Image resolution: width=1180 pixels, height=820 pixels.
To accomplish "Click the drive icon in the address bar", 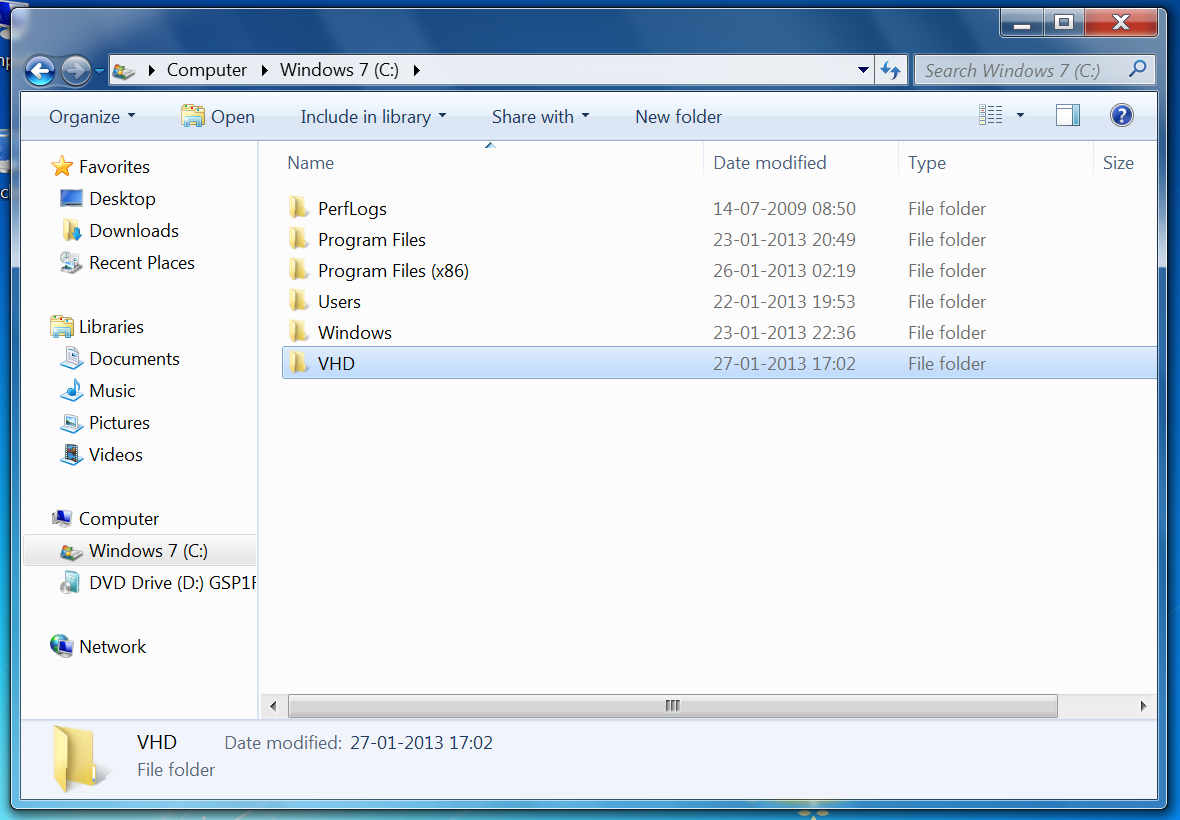I will pyautogui.click(x=124, y=71).
